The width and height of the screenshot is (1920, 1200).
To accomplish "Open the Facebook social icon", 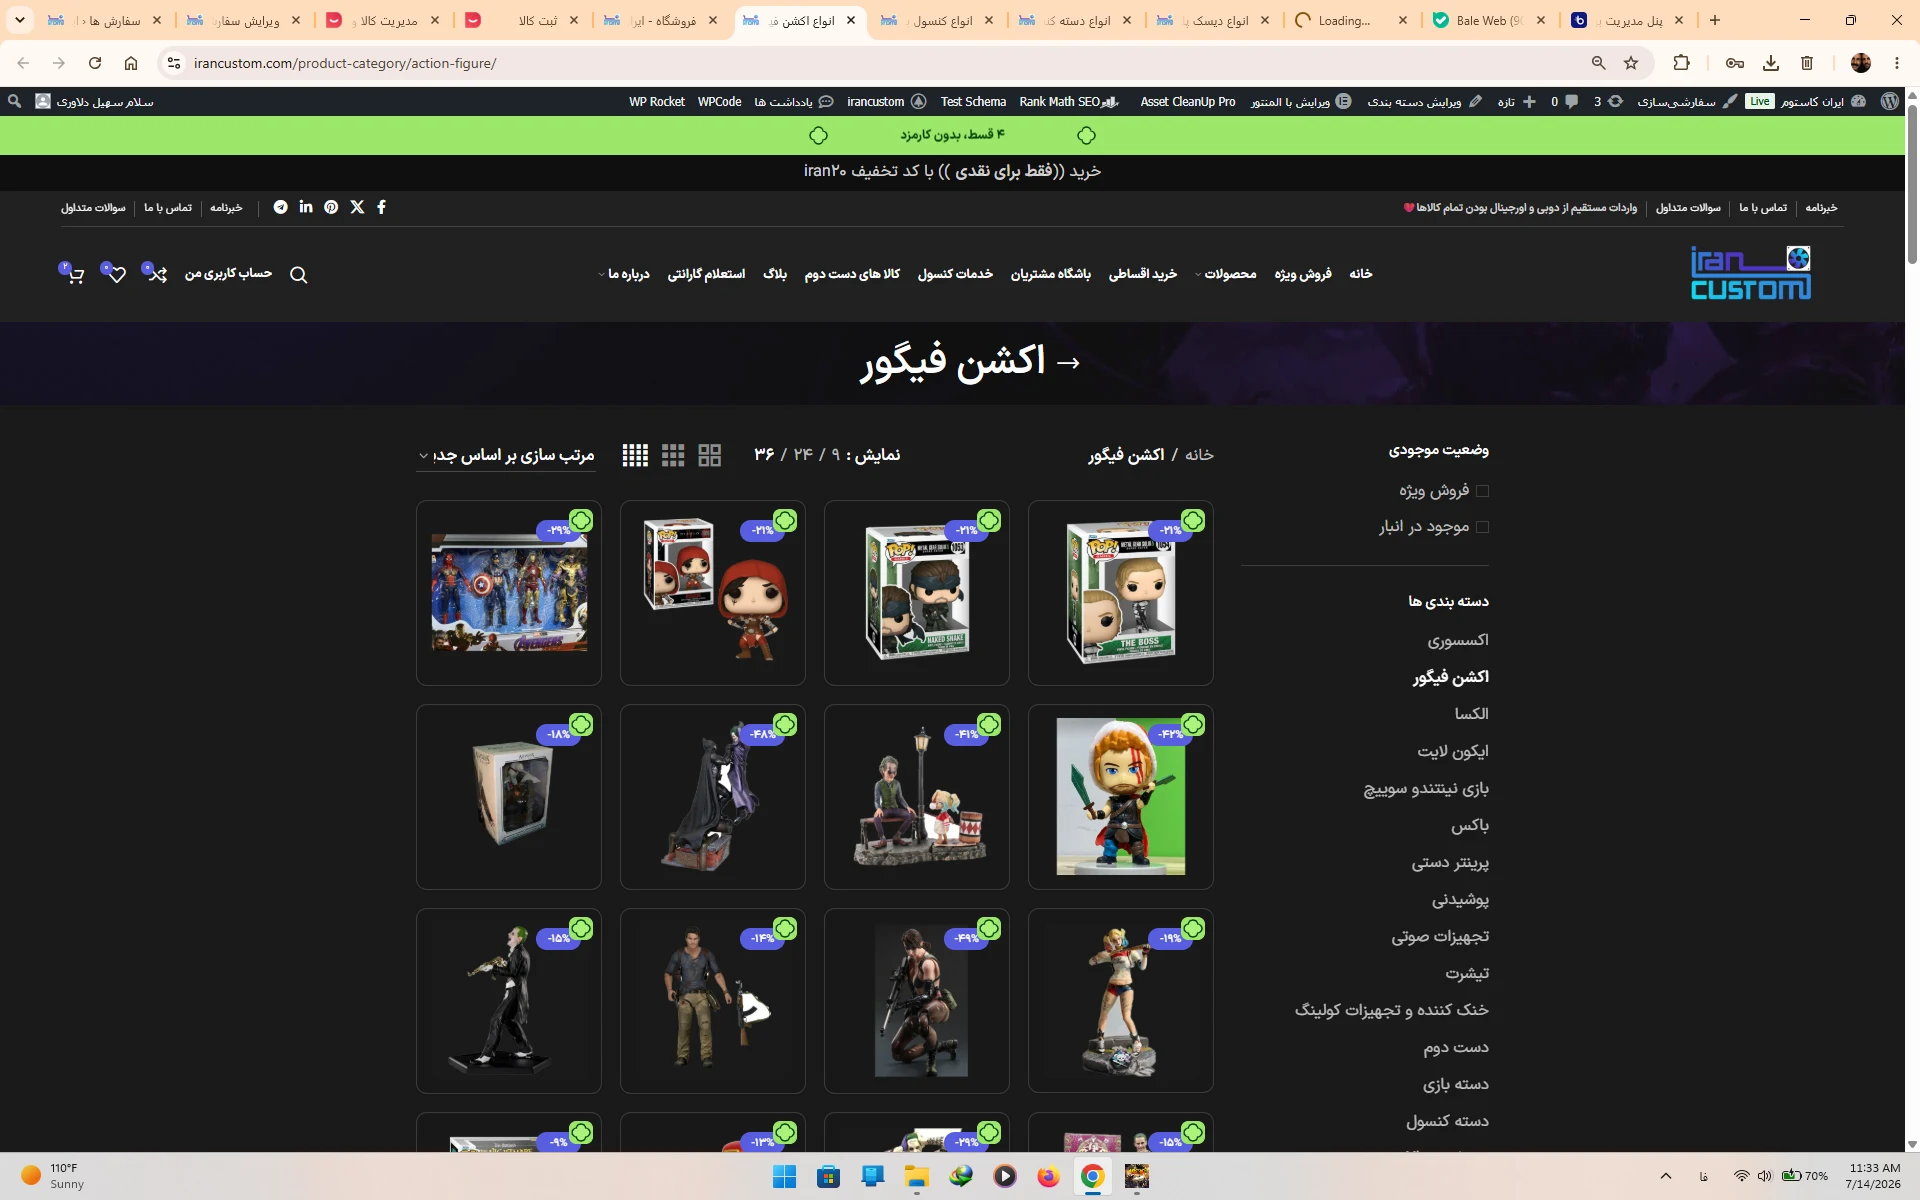I will point(381,207).
